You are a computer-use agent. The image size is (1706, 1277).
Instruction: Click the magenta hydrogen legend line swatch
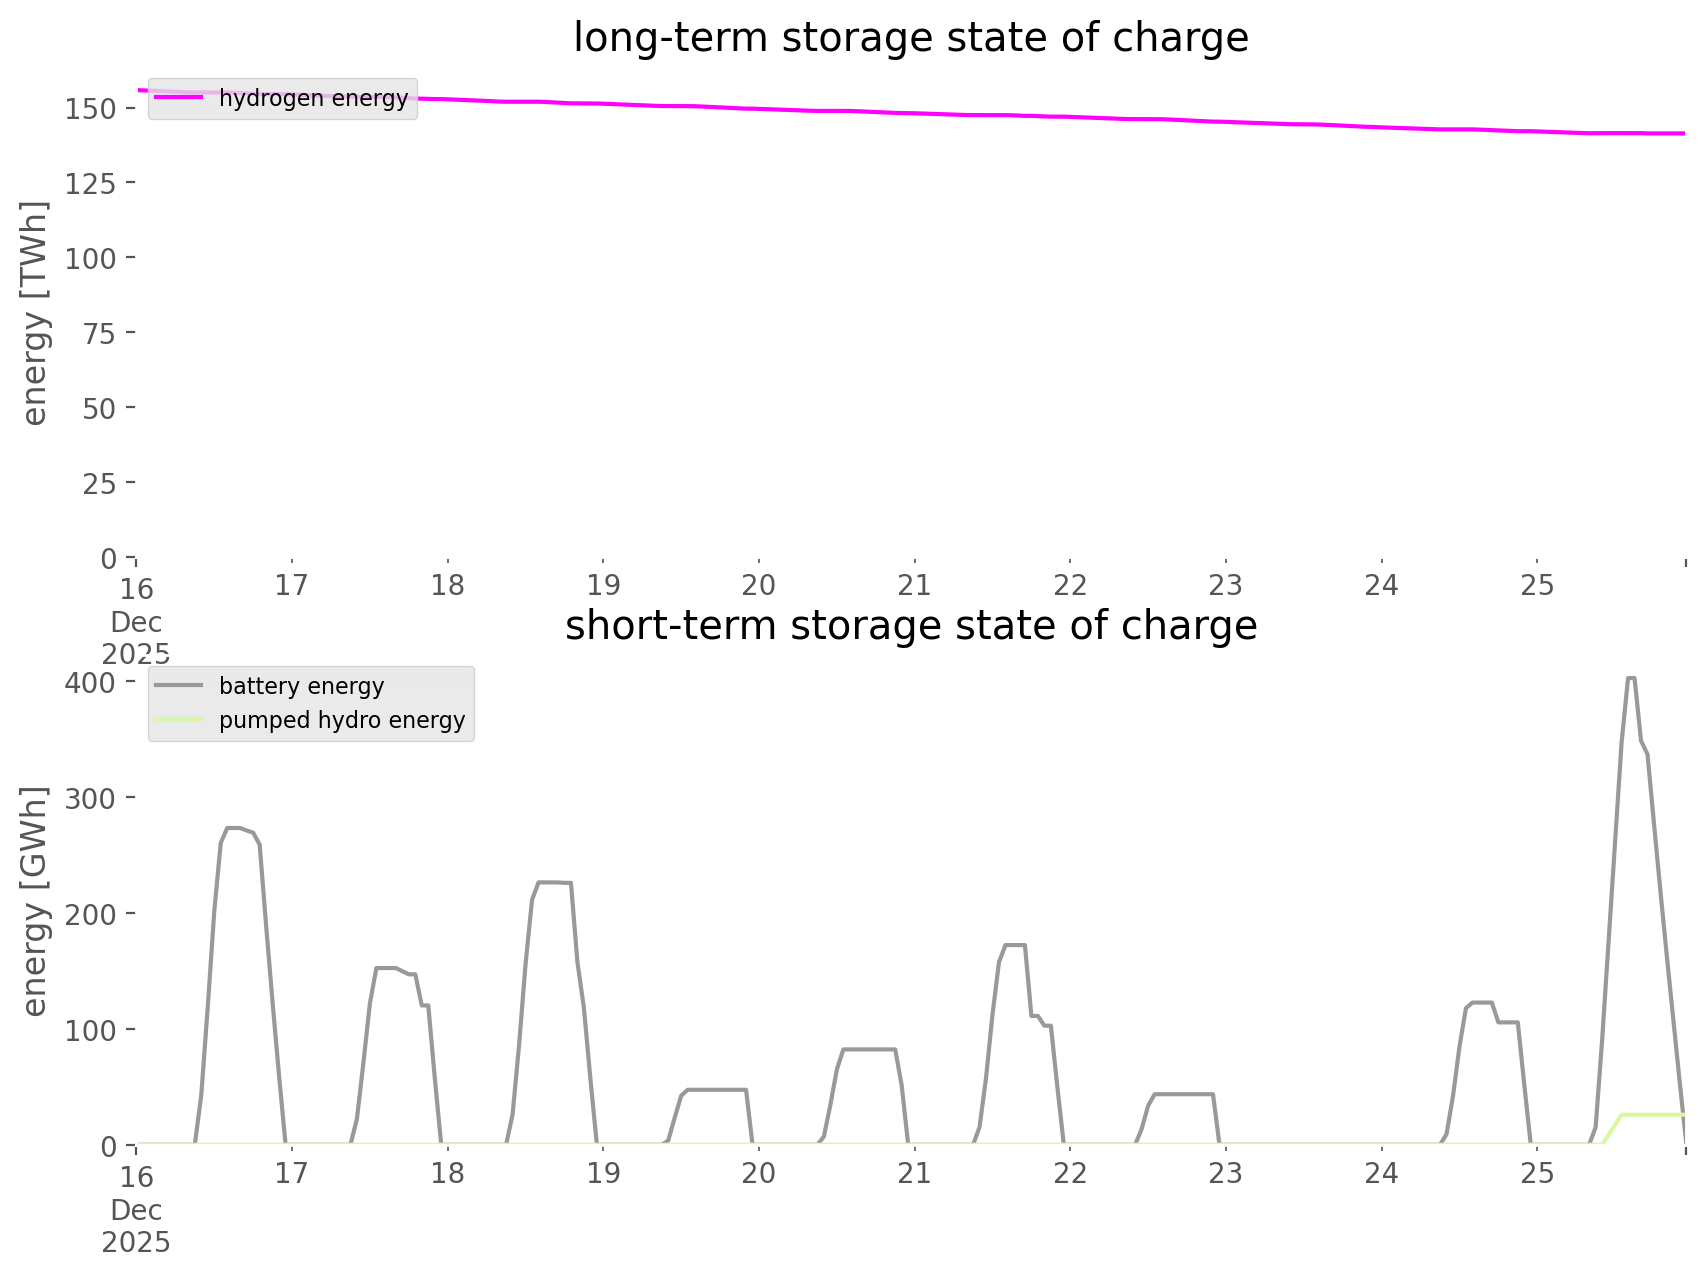[179, 98]
